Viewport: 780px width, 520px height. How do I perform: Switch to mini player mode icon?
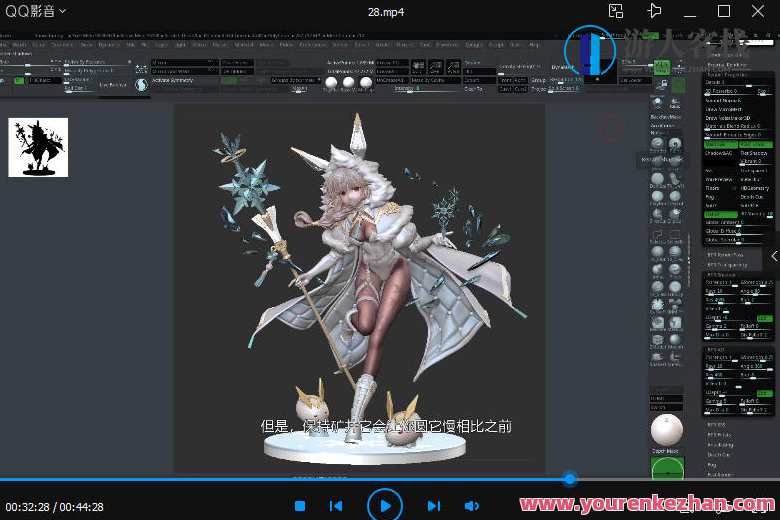click(616, 11)
